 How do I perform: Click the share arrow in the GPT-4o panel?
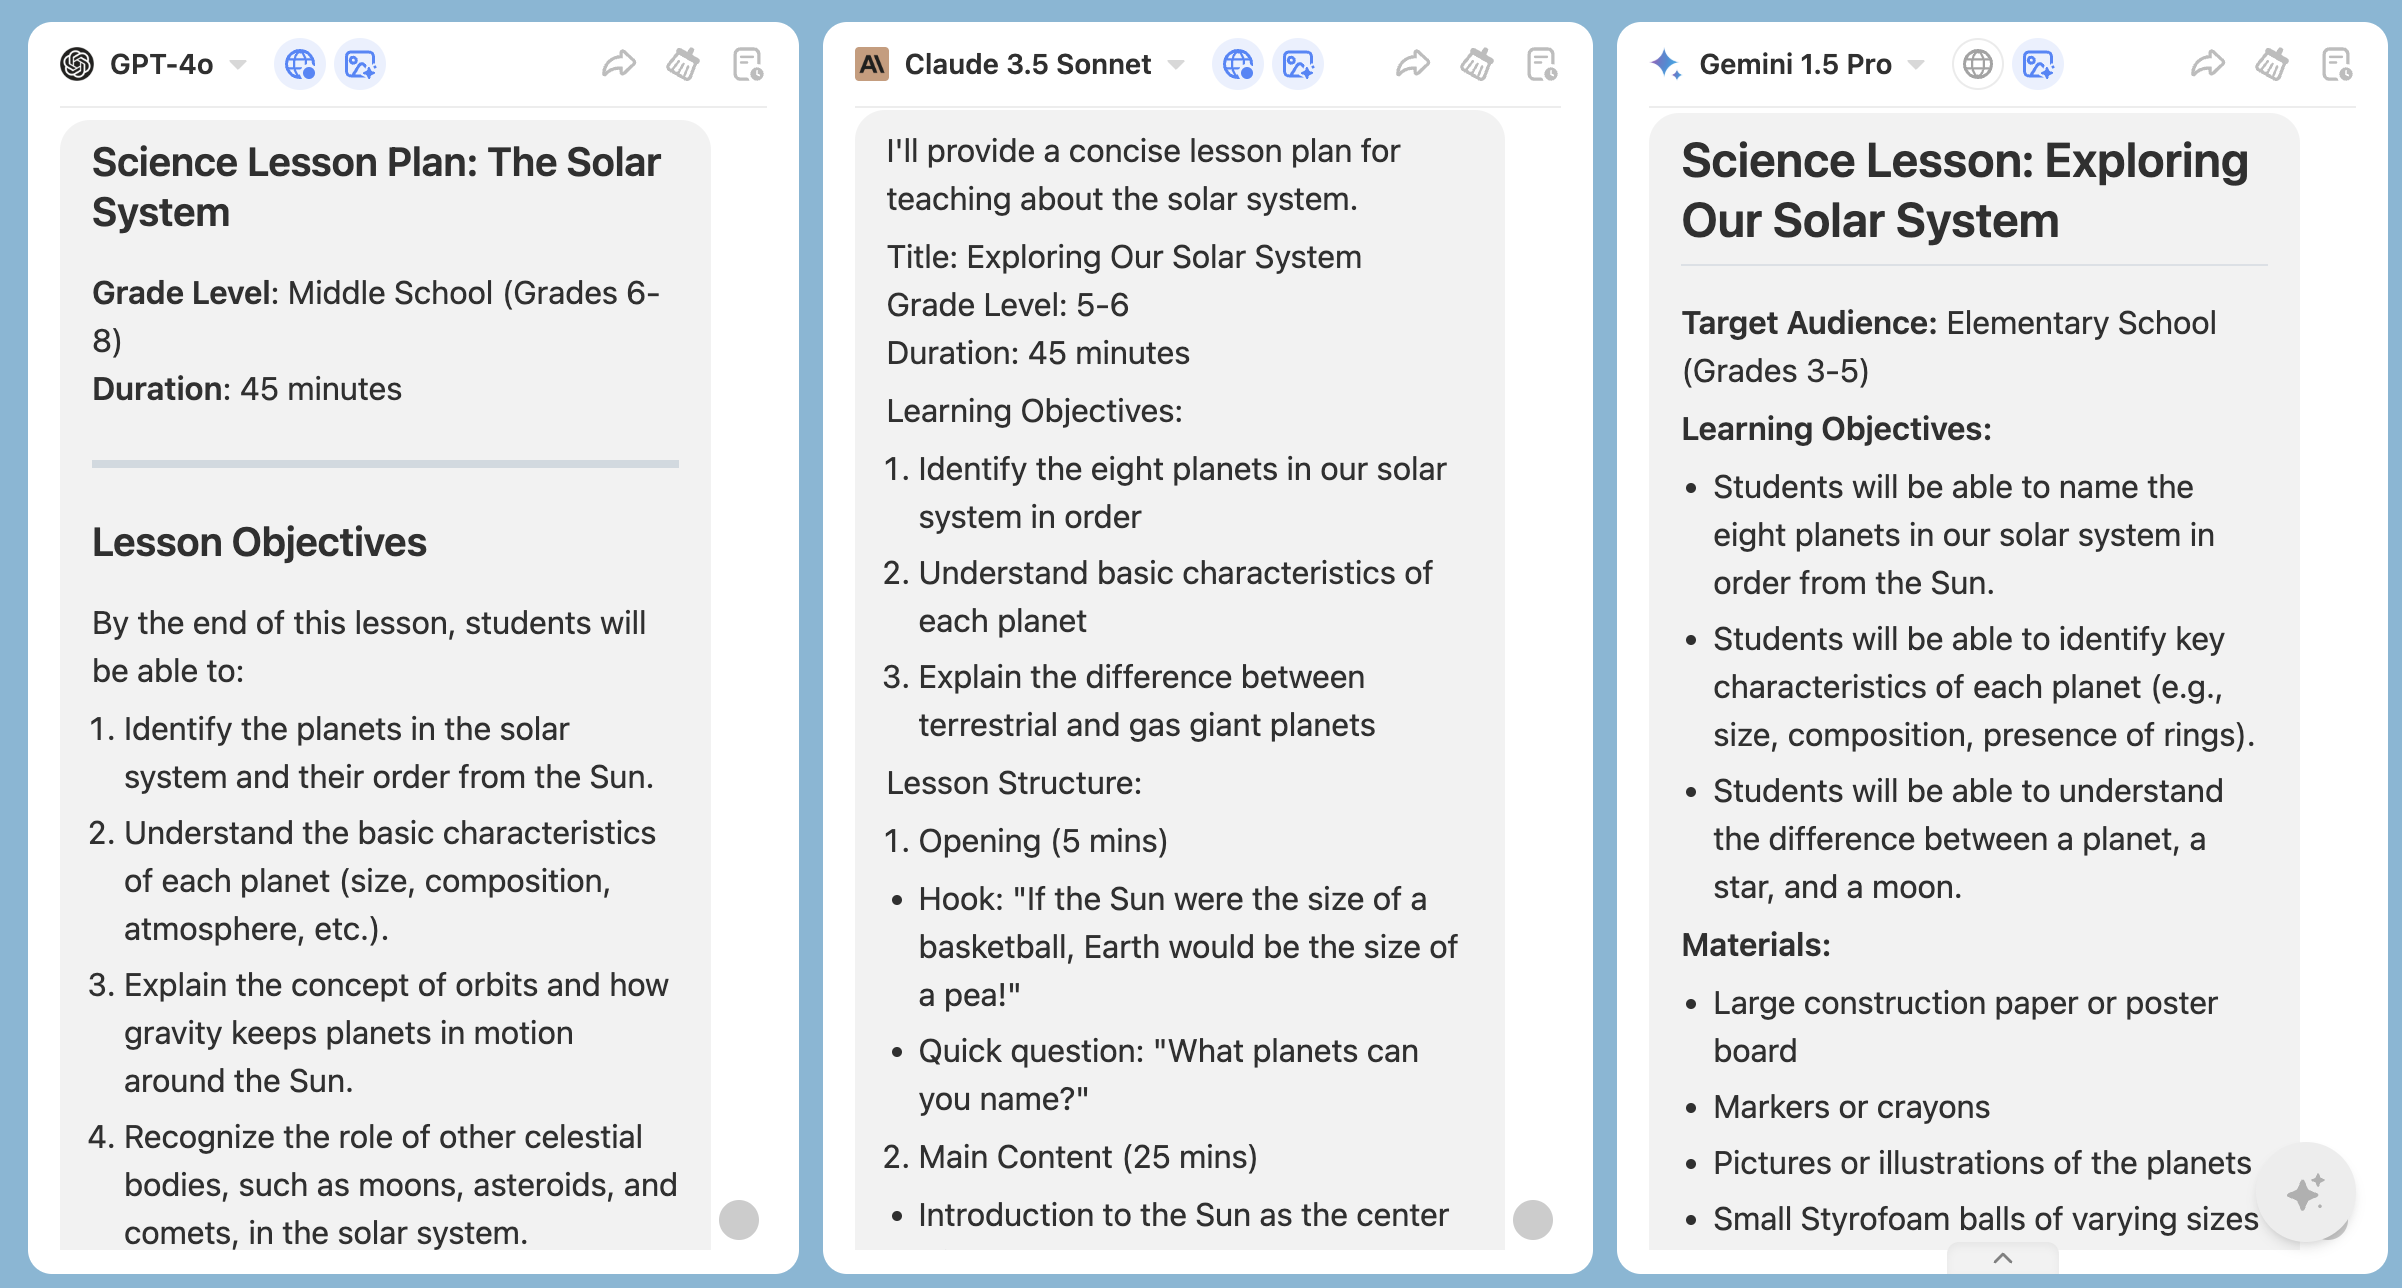(619, 65)
